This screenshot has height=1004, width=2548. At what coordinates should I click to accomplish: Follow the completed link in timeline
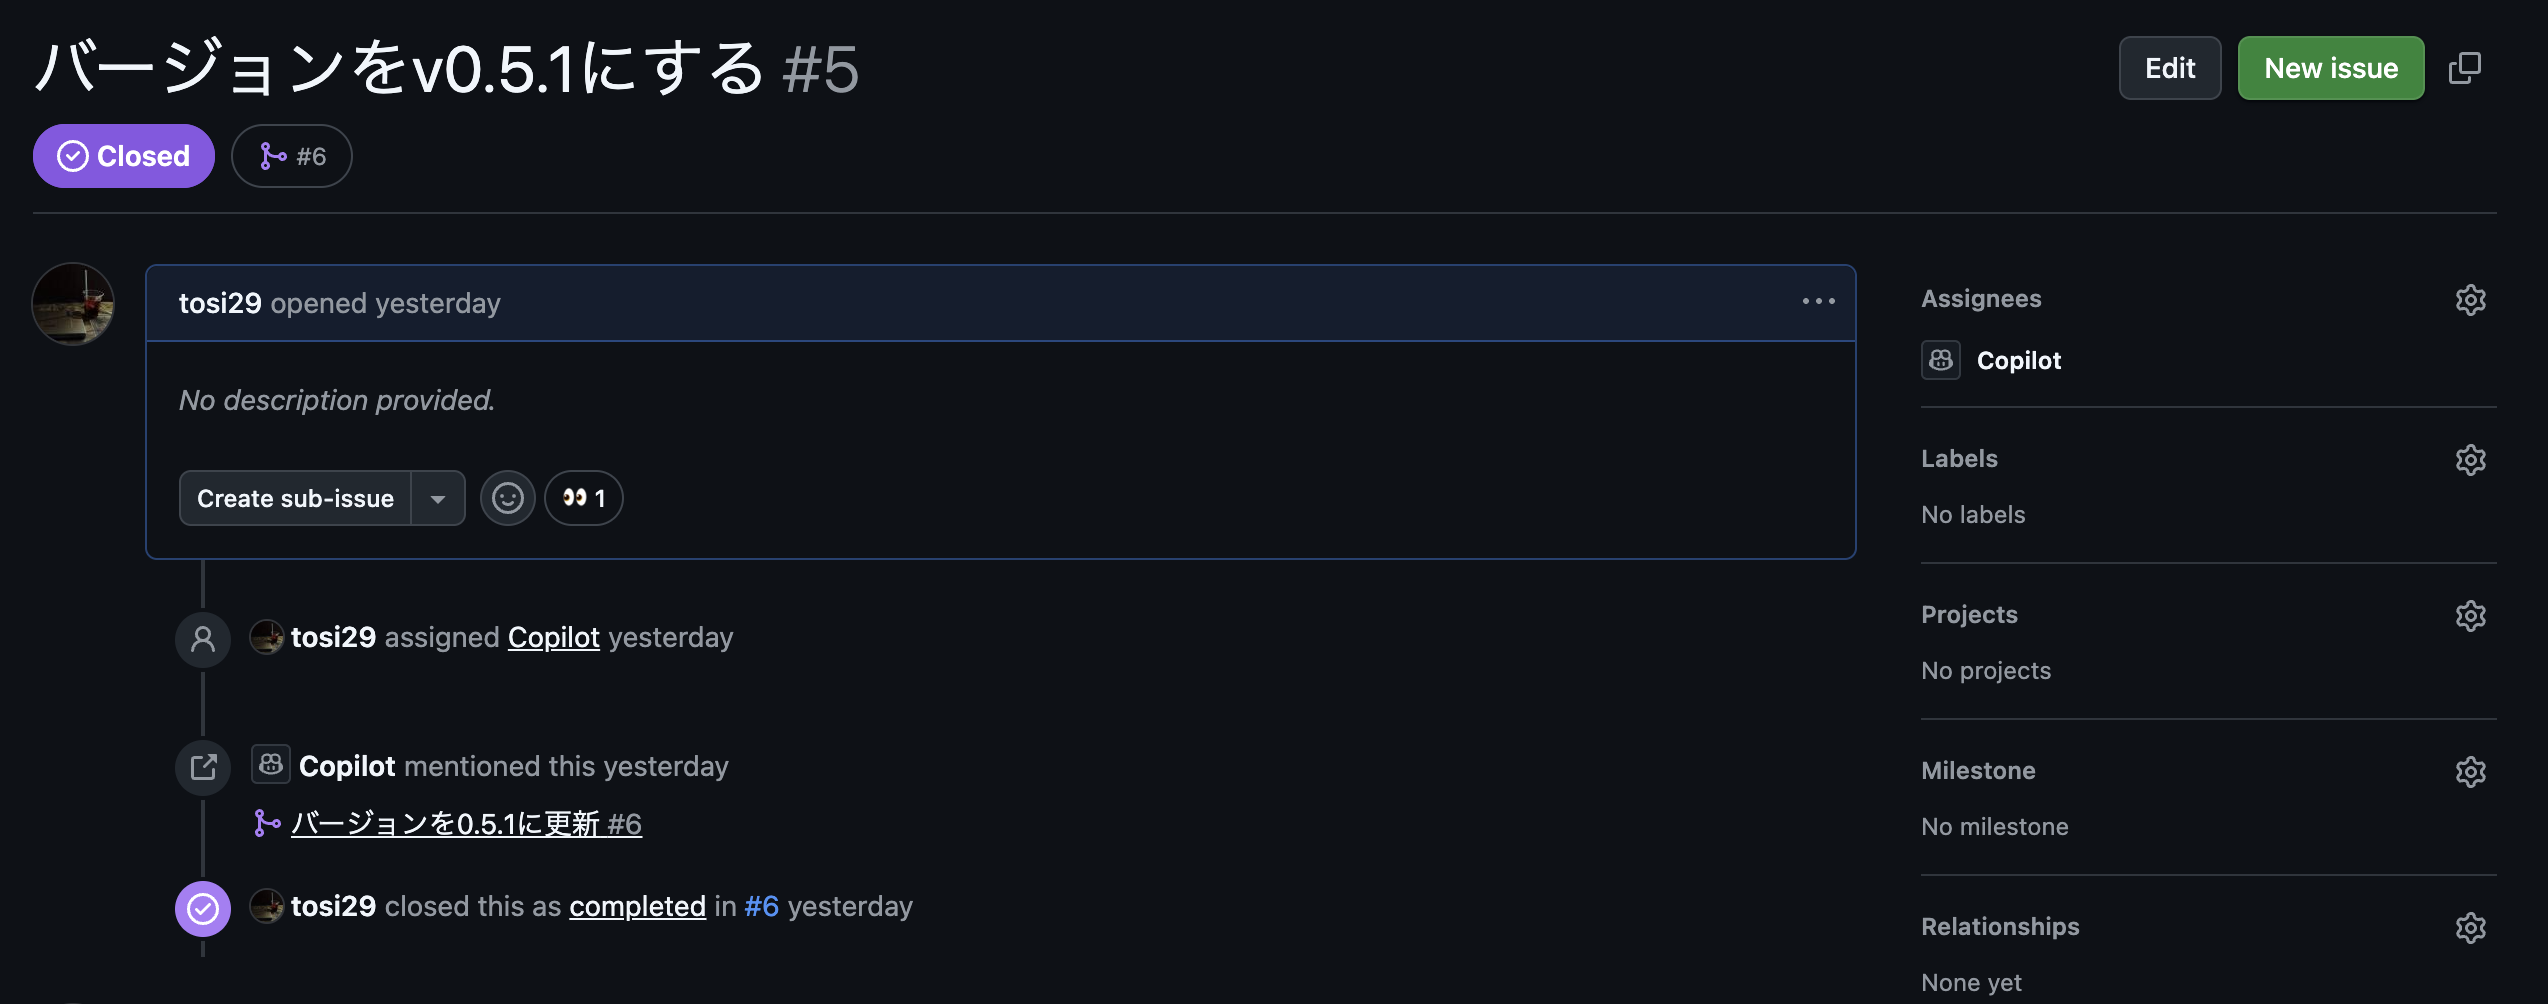pyautogui.click(x=638, y=906)
